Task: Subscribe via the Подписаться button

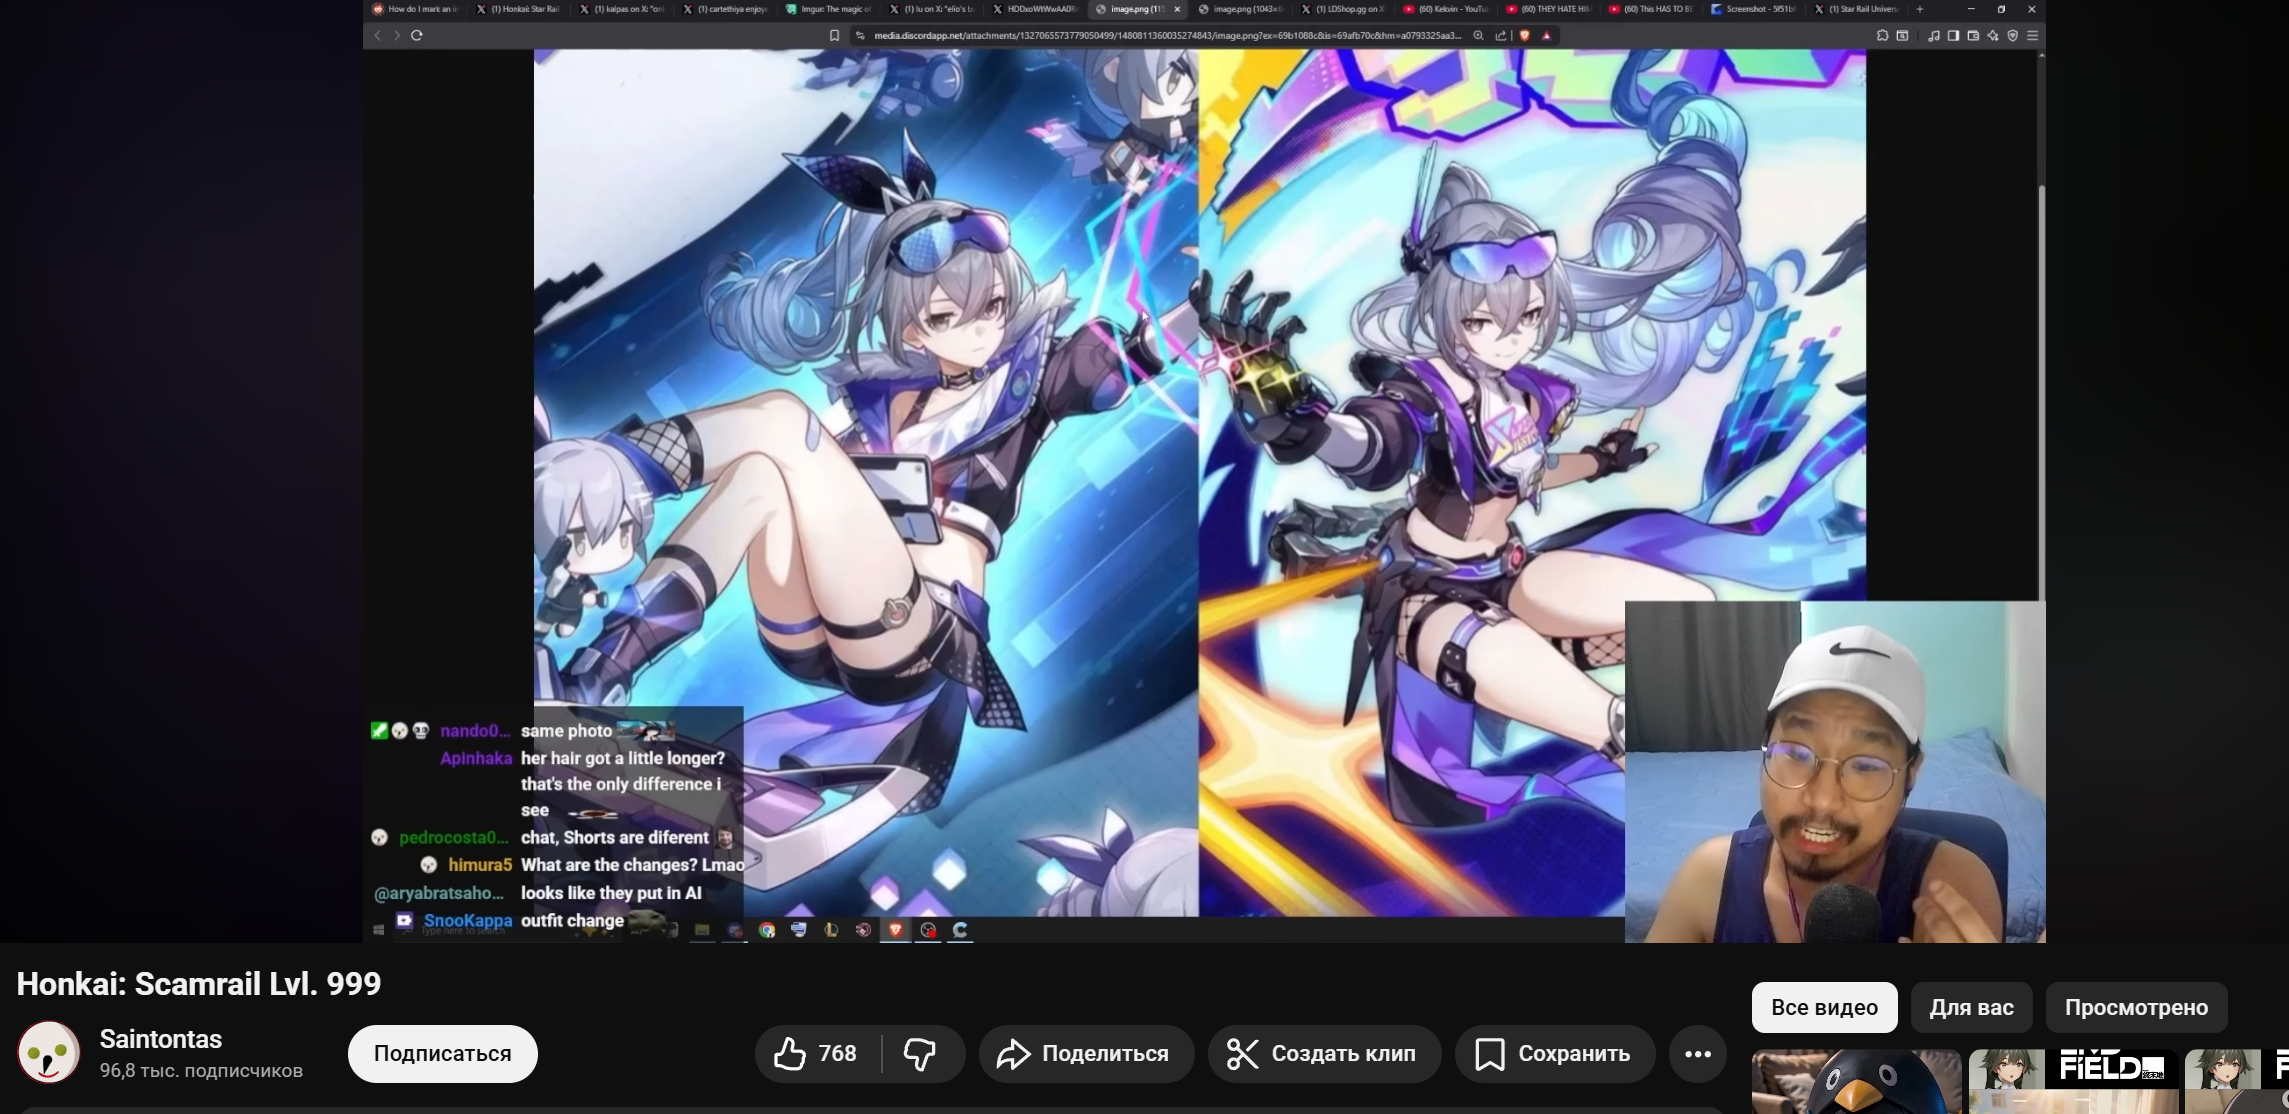Action: pyautogui.click(x=442, y=1054)
